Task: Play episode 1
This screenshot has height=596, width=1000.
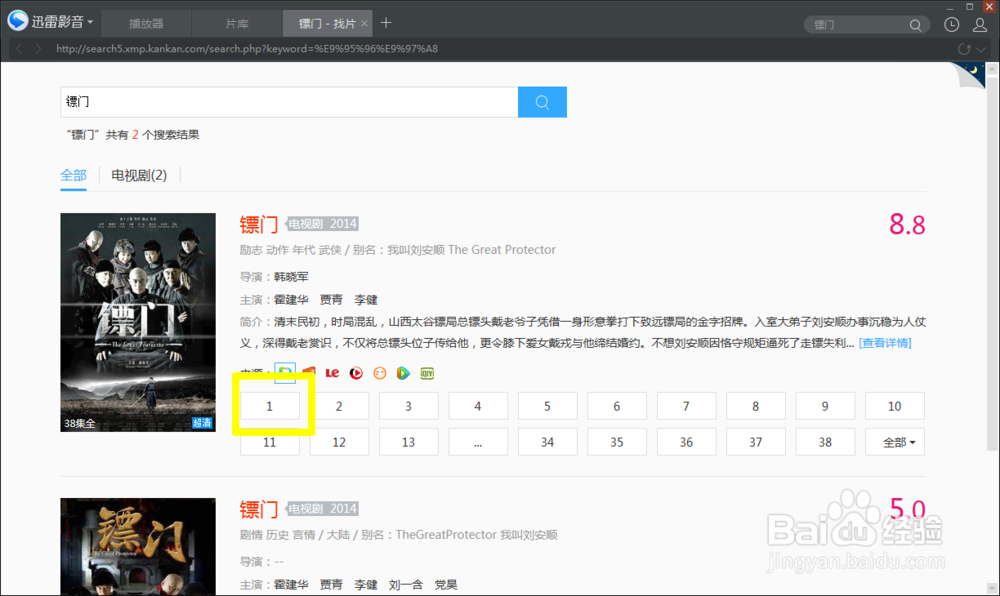Action: [270, 406]
